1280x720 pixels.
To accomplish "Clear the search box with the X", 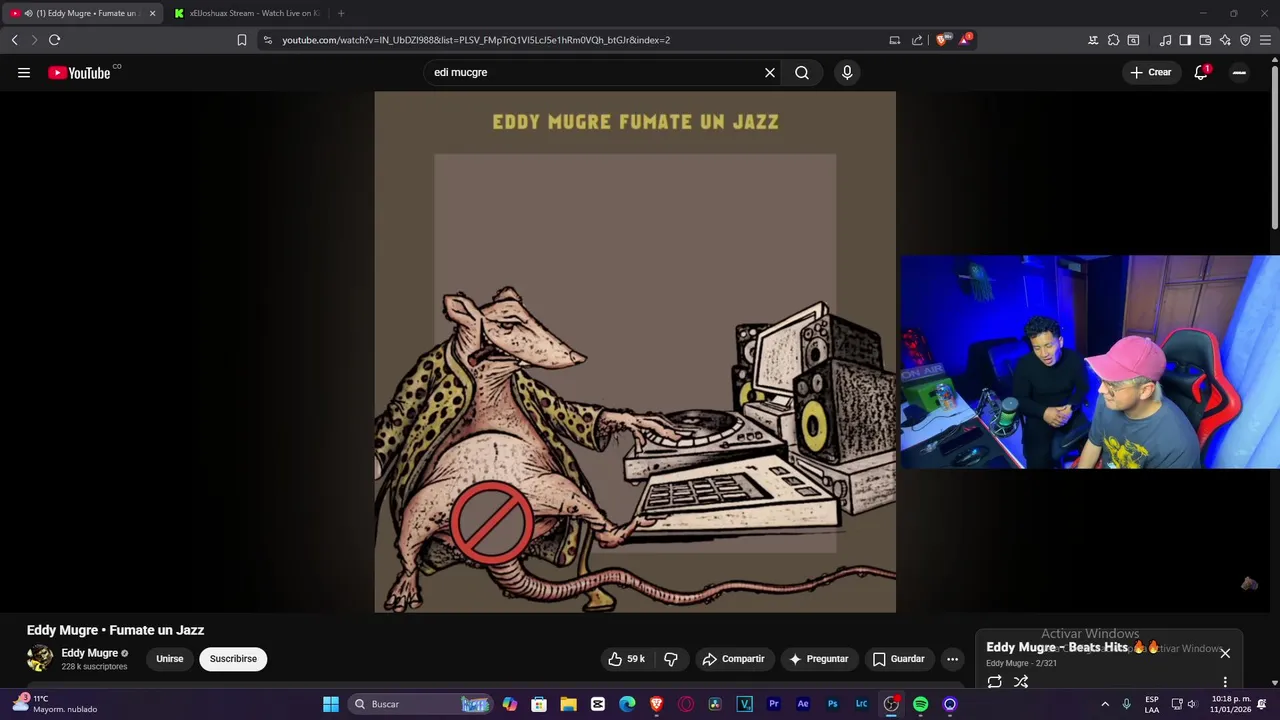I will tap(770, 72).
